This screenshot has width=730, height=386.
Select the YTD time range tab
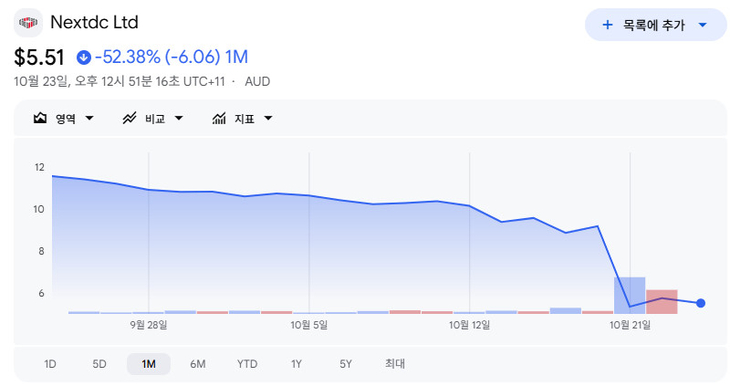(247, 364)
